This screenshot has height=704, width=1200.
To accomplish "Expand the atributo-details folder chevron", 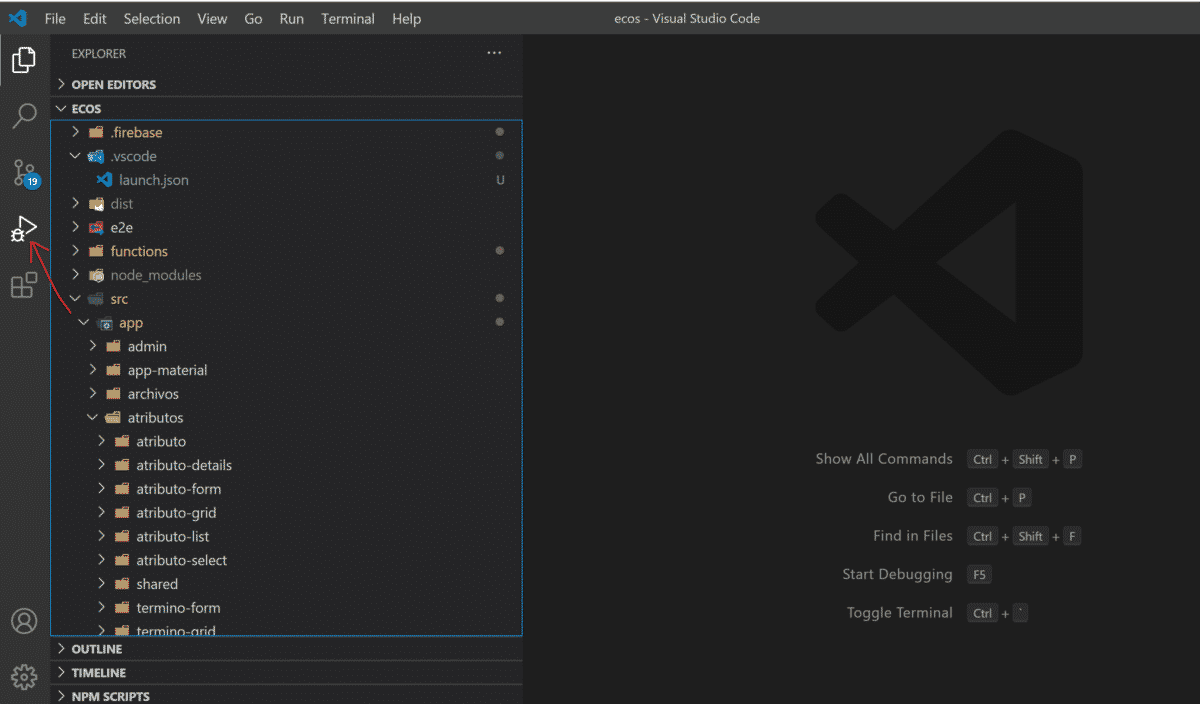I will click(x=101, y=465).
